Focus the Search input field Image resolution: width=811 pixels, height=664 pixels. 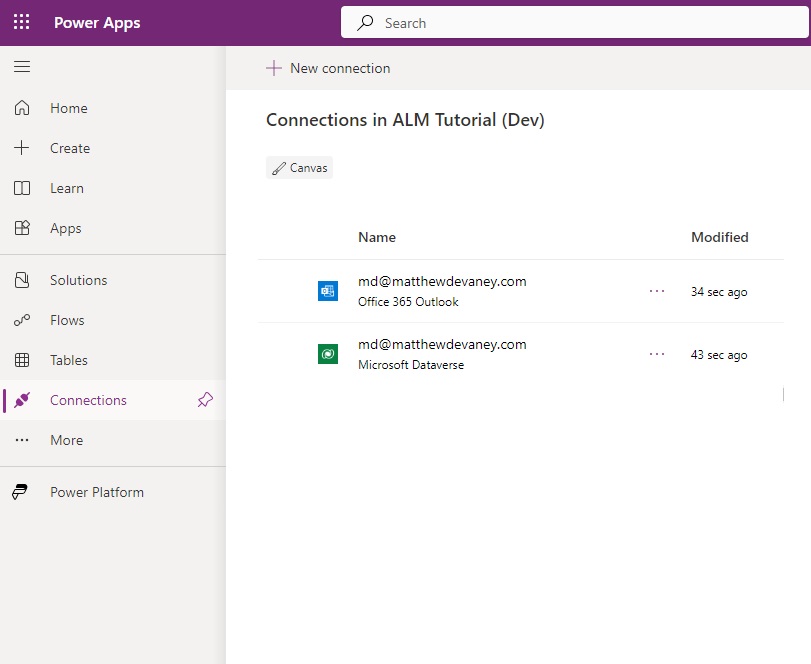point(575,22)
